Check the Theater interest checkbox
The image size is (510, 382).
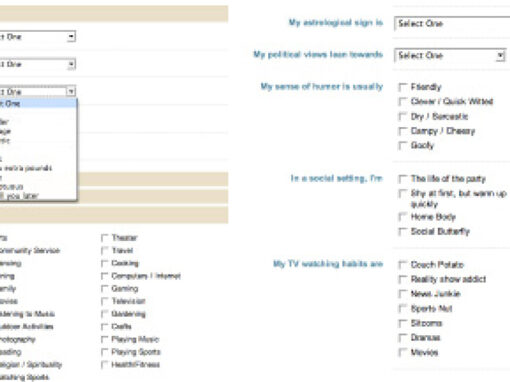pos(105,238)
